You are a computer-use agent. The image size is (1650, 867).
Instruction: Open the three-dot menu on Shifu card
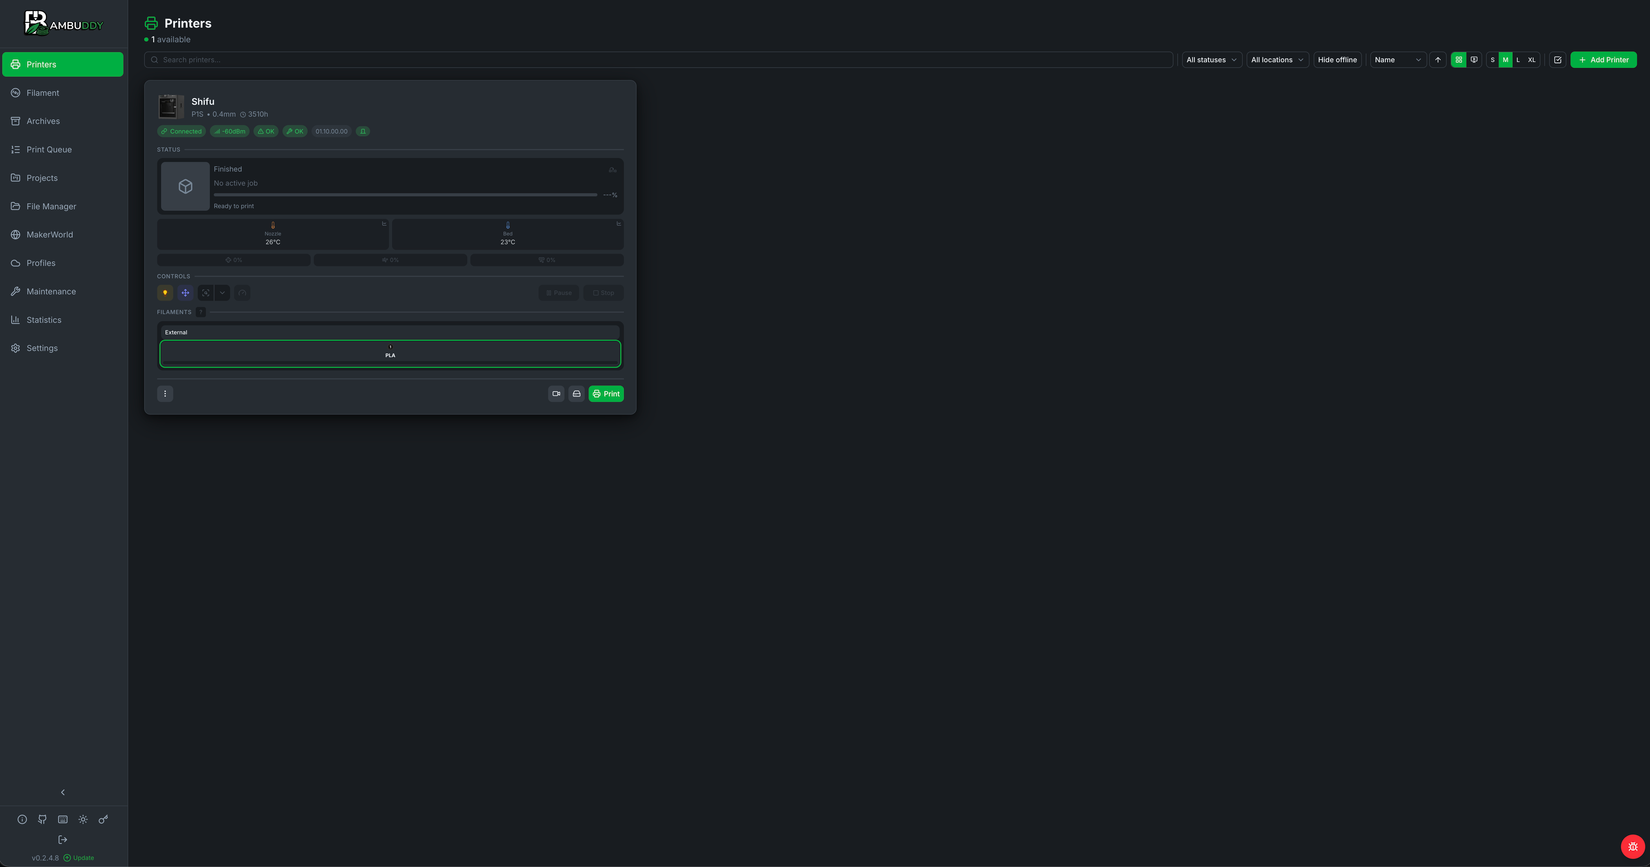point(165,394)
